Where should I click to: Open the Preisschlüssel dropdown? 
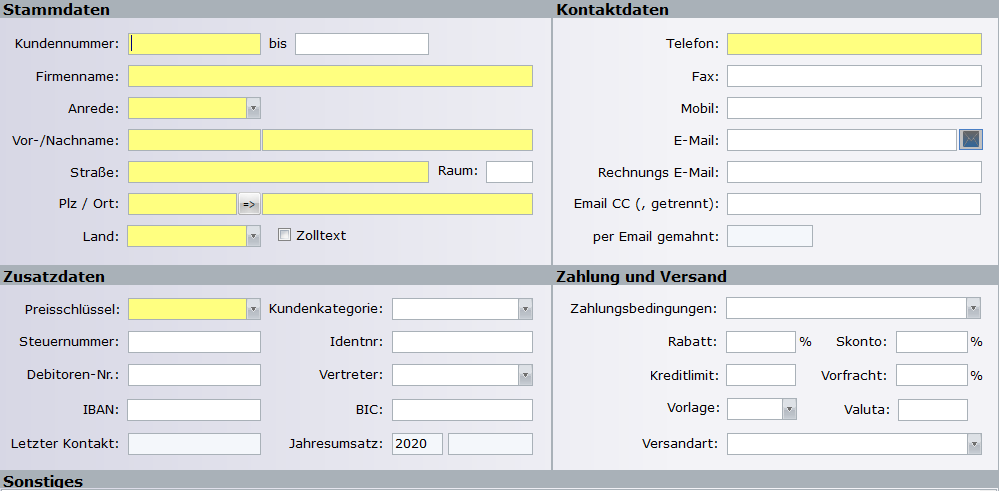click(x=253, y=309)
